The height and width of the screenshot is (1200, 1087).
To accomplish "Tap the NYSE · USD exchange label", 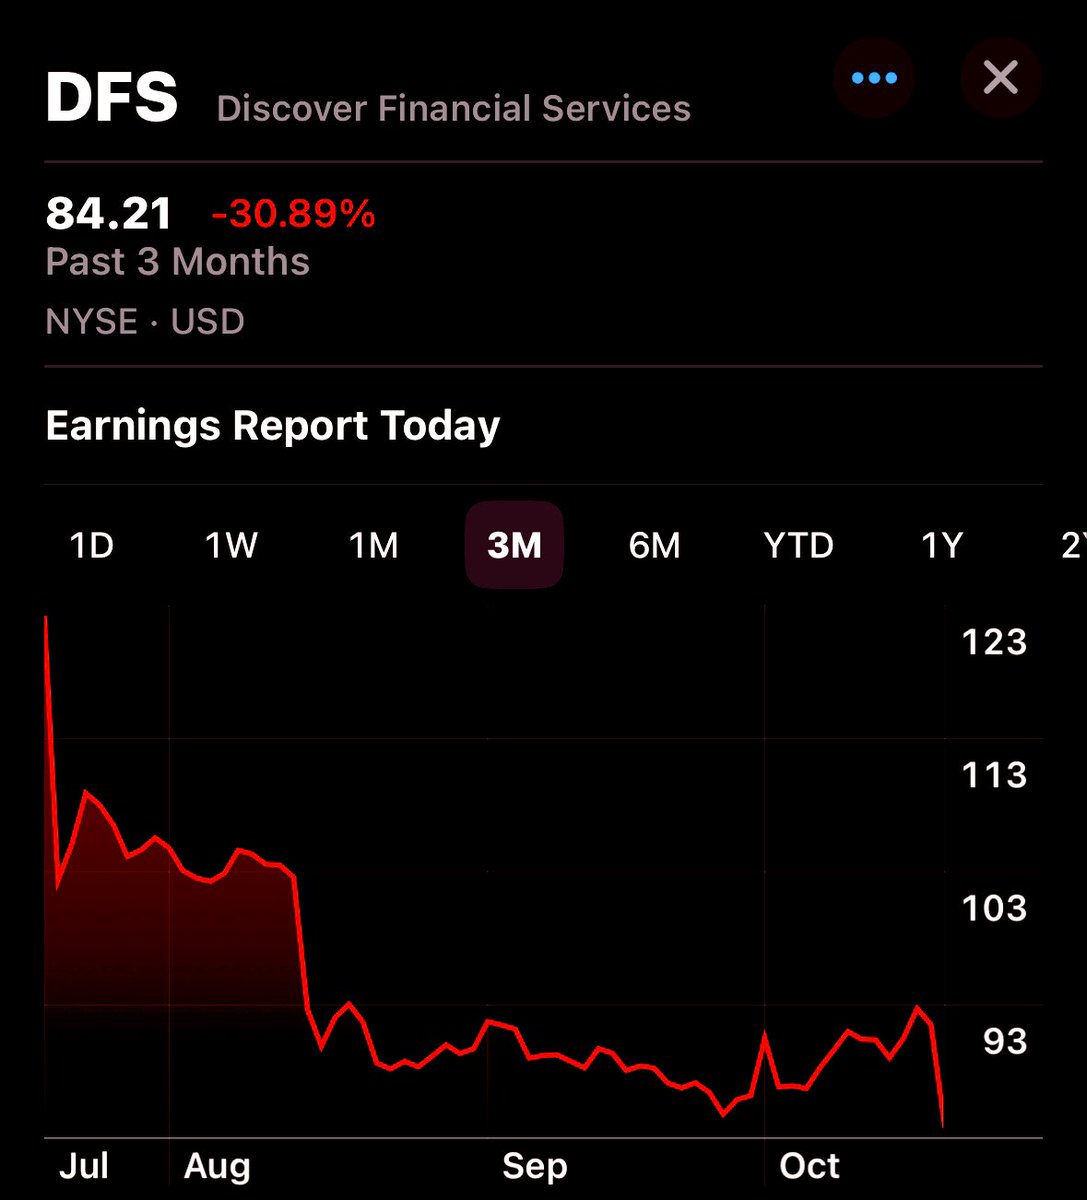I will [145, 322].
